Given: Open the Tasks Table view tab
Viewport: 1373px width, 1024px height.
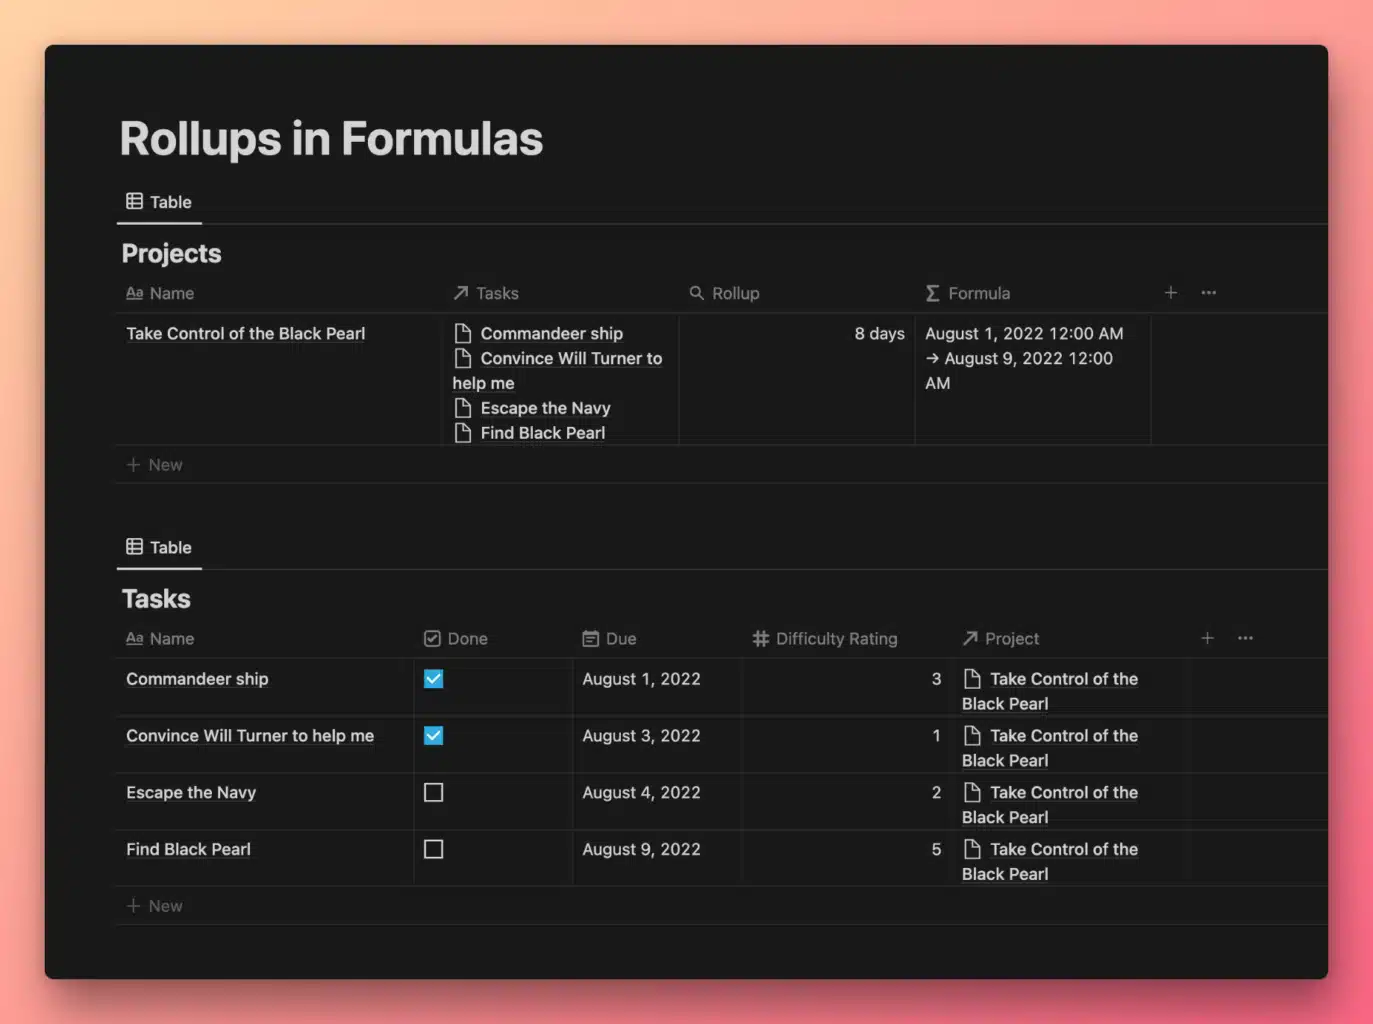Looking at the screenshot, I should tap(159, 547).
